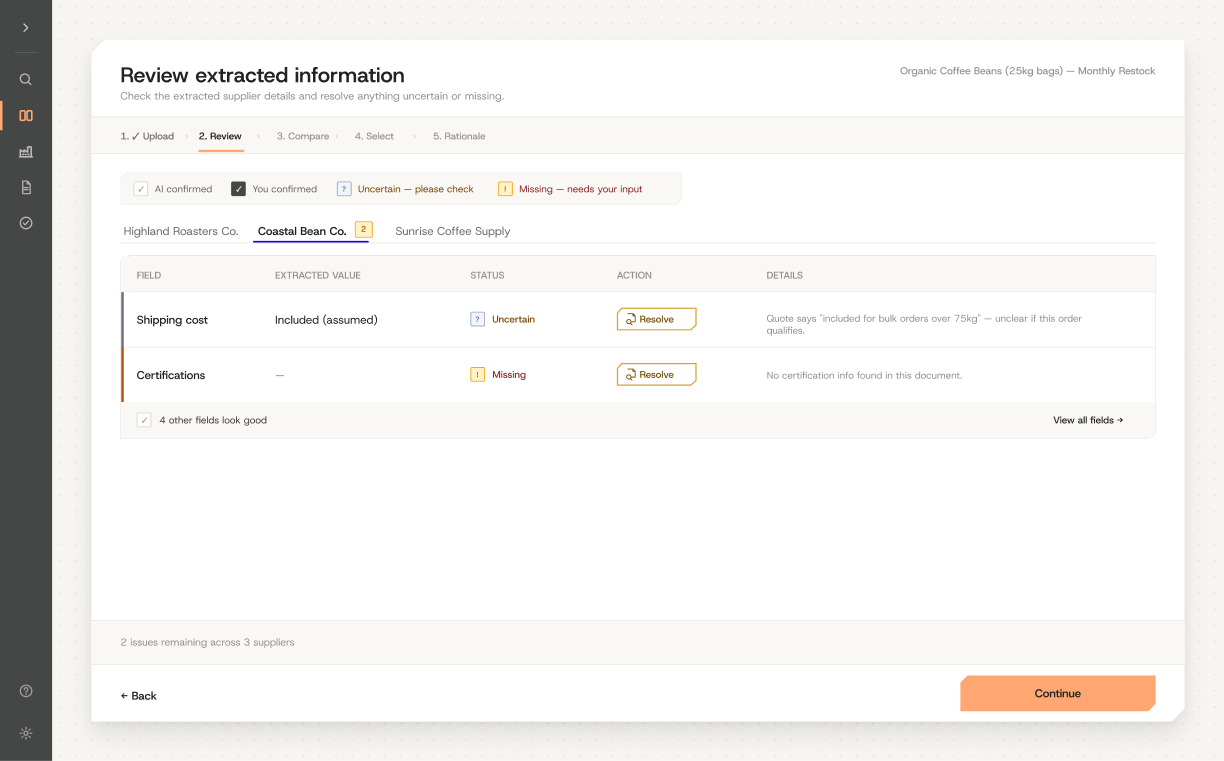The width and height of the screenshot is (1224, 761).
Task: Click the Missing legend exclamation icon
Action: pyautogui.click(x=505, y=188)
